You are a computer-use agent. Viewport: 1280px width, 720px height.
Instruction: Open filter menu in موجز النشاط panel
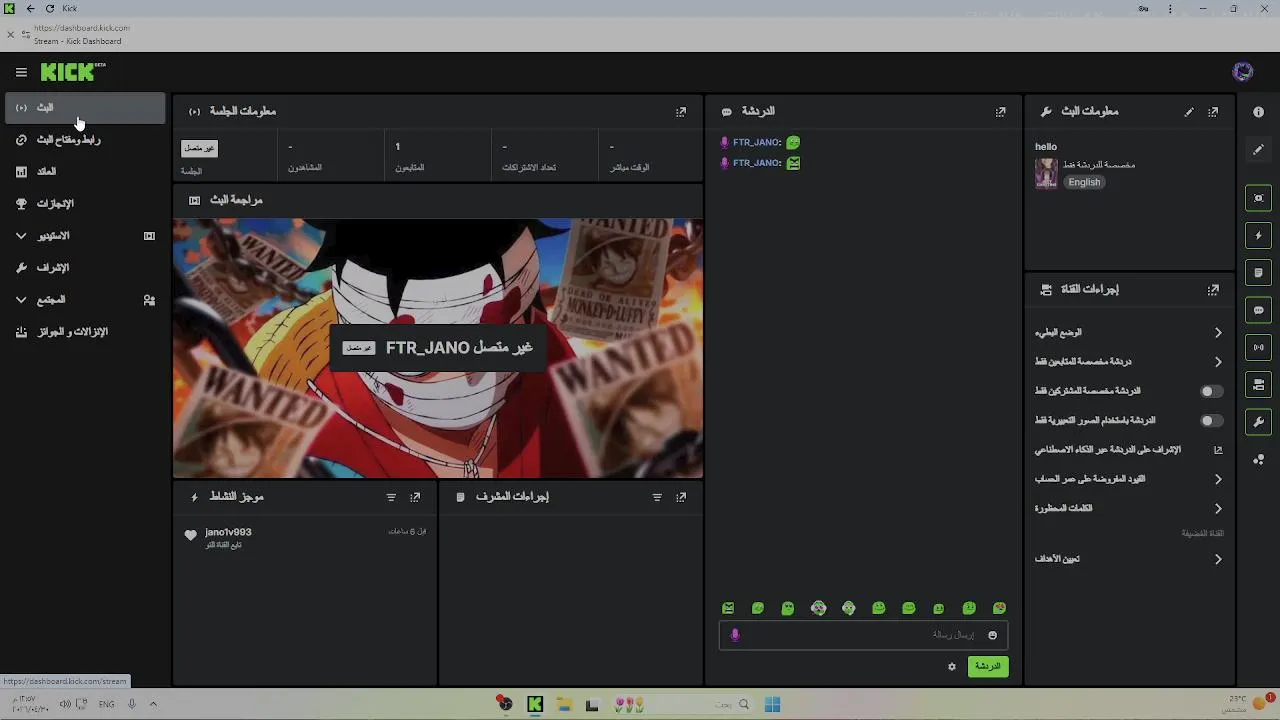(391, 497)
